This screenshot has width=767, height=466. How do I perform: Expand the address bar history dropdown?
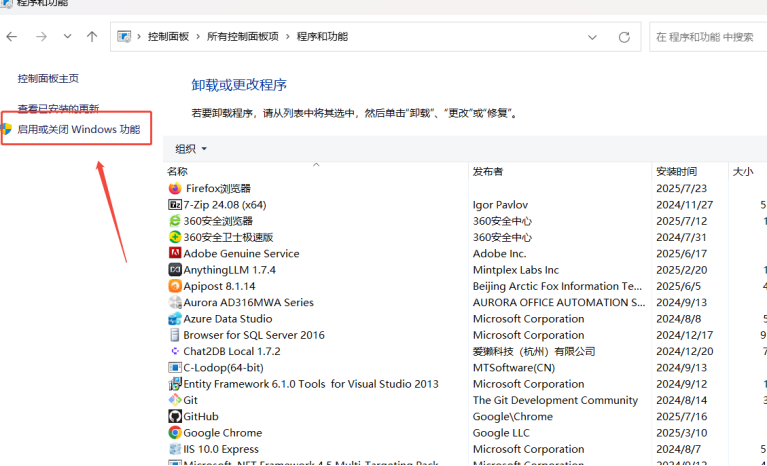coord(592,37)
